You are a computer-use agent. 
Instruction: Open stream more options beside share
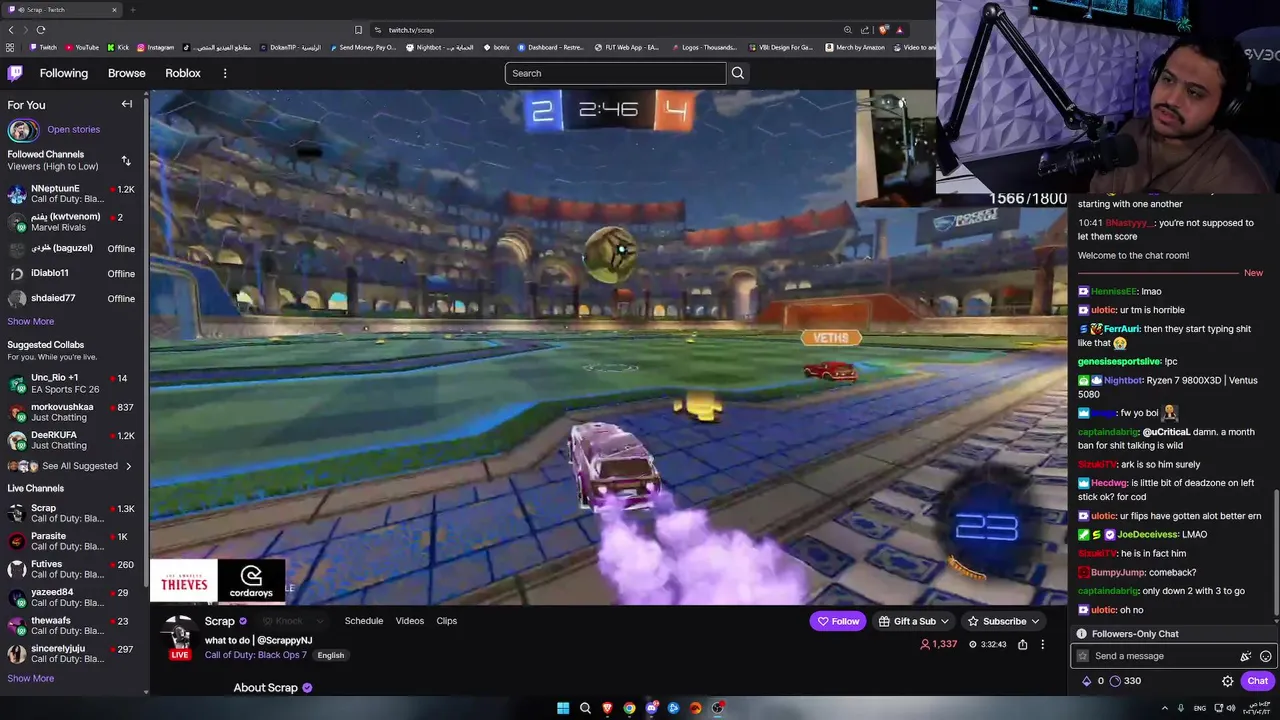[x=1042, y=645]
